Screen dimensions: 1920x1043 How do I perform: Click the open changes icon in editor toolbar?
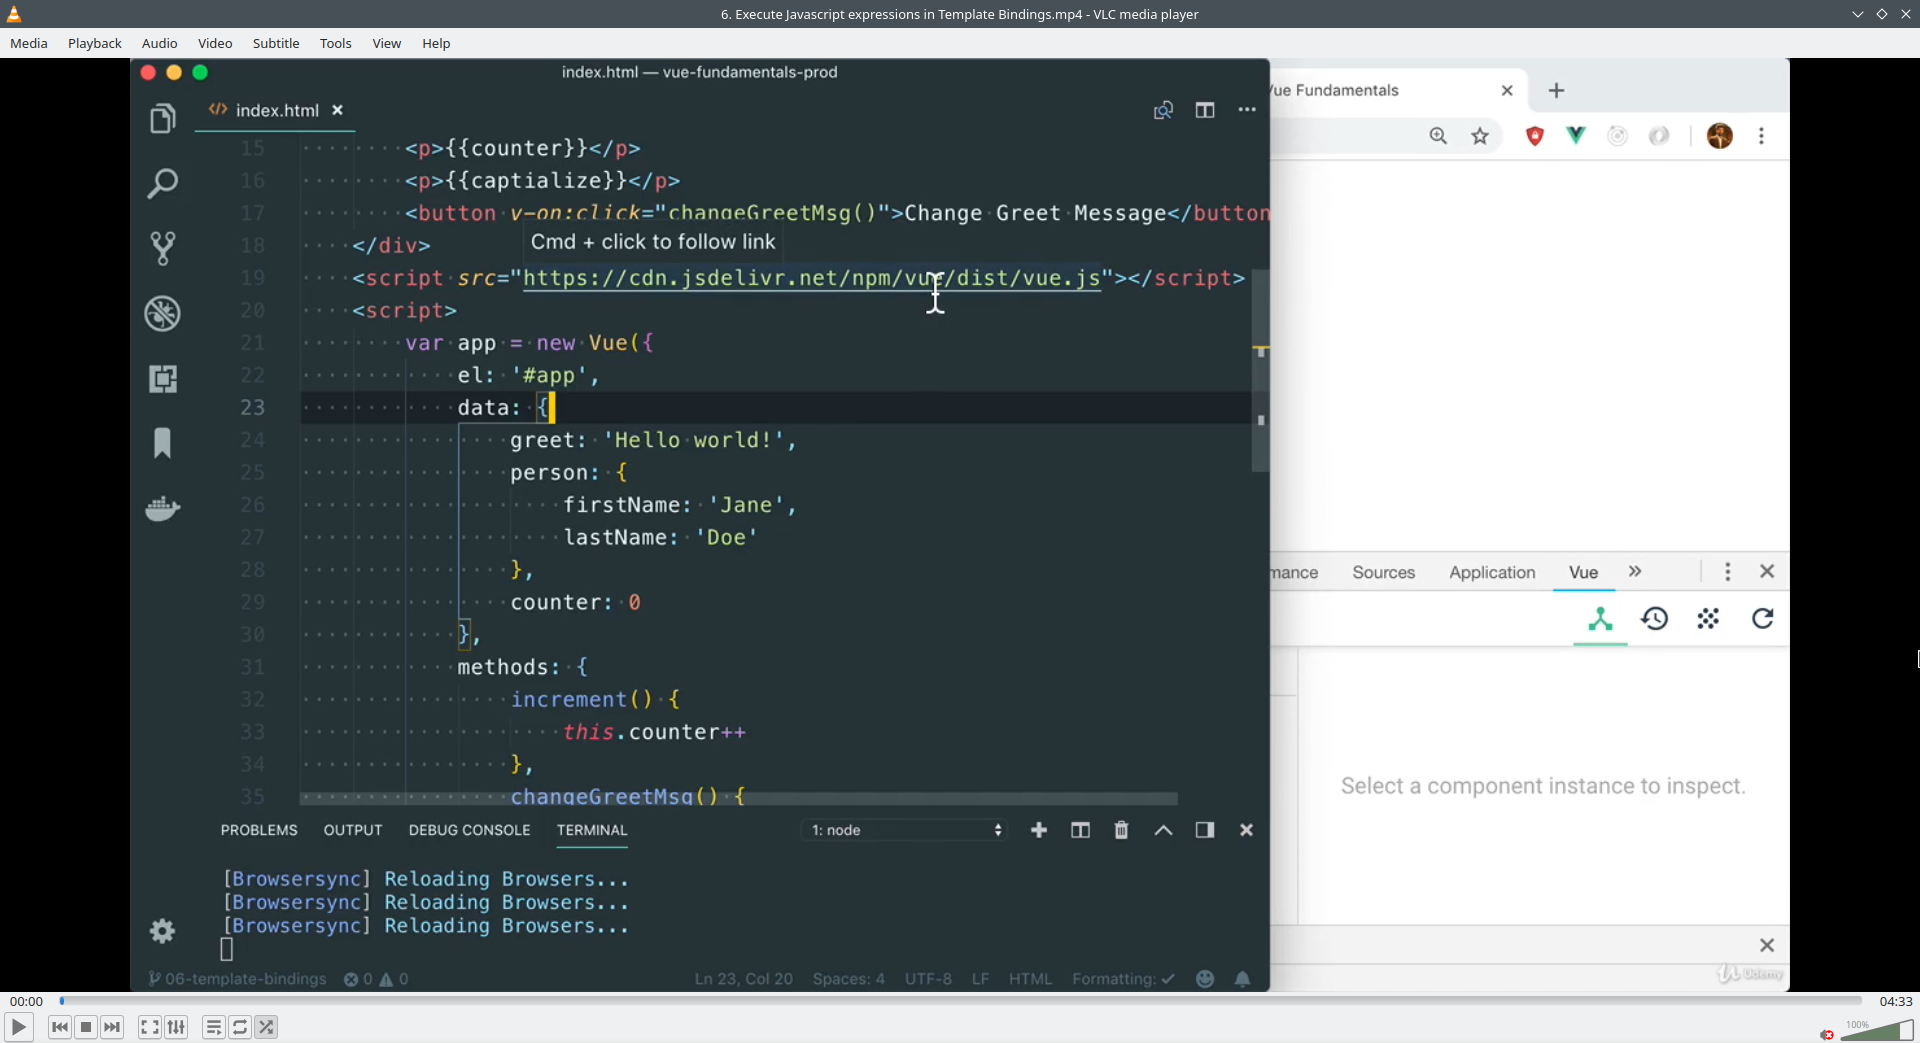pos(1163,110)
